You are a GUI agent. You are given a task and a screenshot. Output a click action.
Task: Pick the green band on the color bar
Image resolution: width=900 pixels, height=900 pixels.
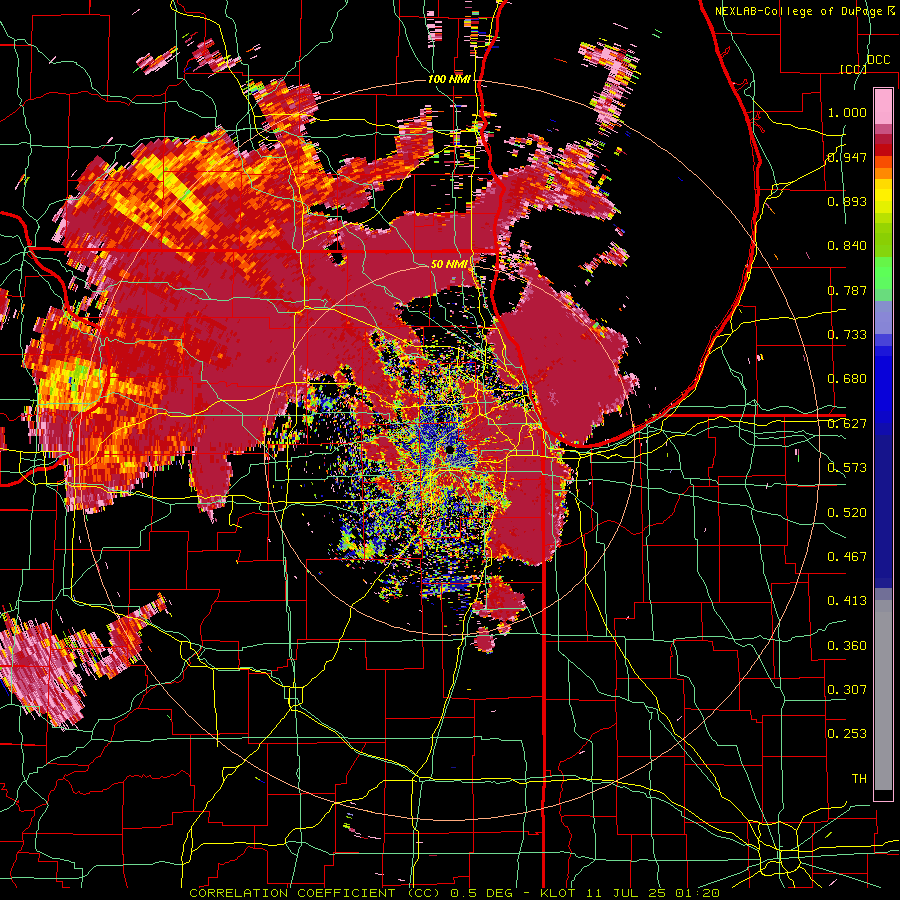[x=883, y=274]
